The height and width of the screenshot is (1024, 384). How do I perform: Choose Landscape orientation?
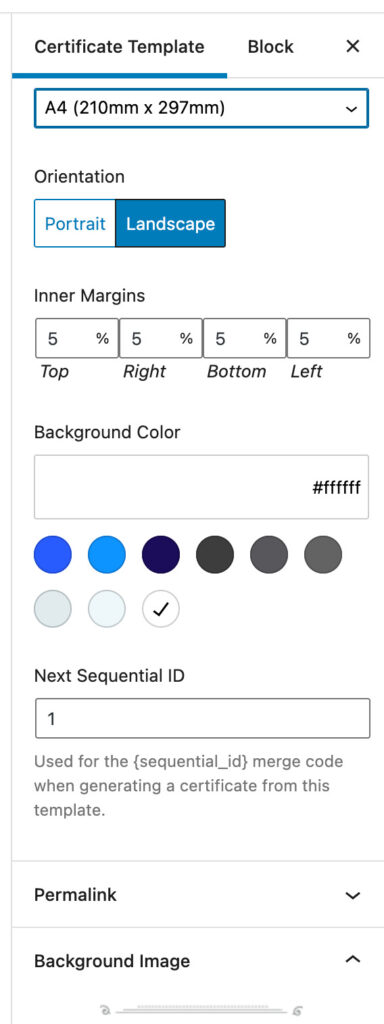[x=170, y=223]
